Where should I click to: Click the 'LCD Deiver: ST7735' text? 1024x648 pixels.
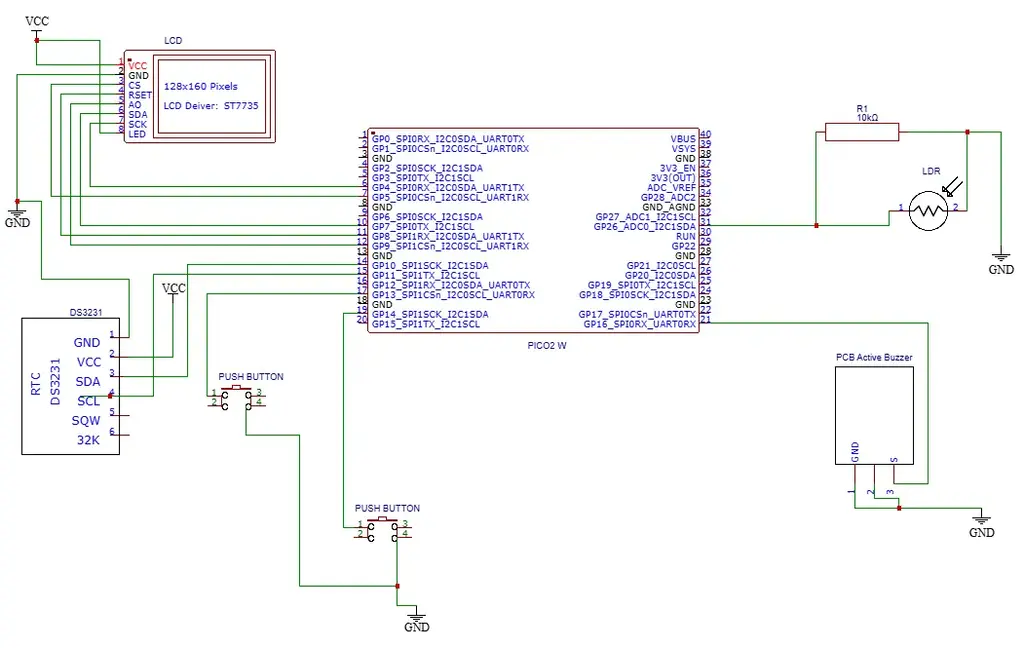point(211,105)
